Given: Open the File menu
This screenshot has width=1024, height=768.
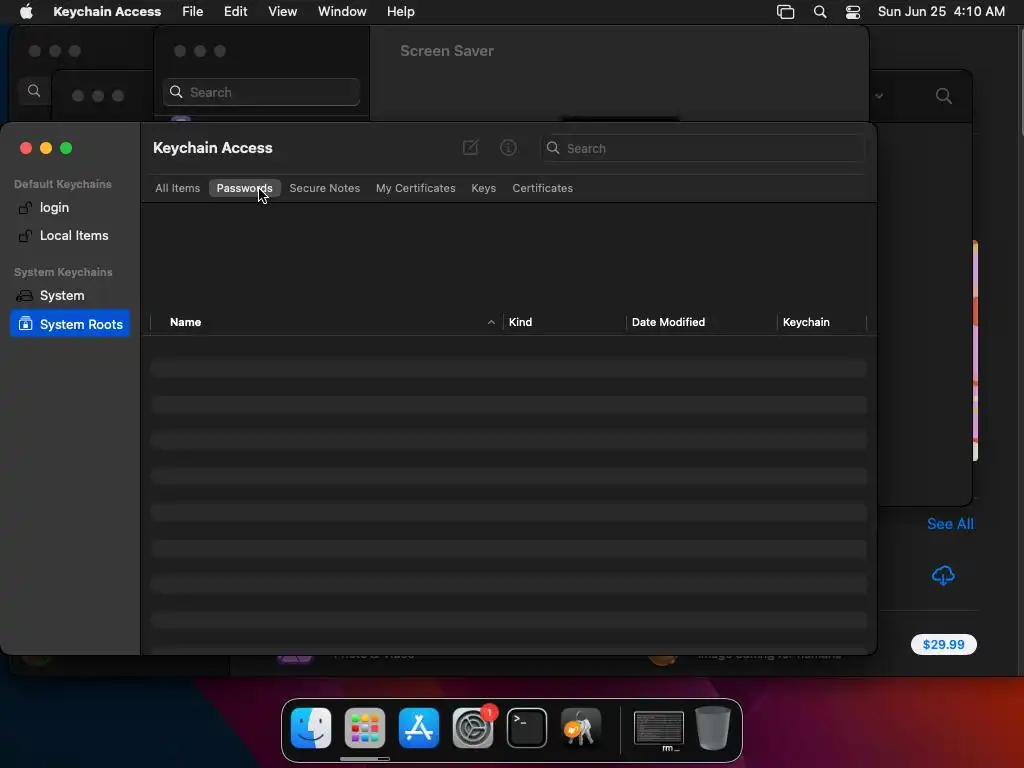Looking at the screenshot, I should (x=193, y=12).
